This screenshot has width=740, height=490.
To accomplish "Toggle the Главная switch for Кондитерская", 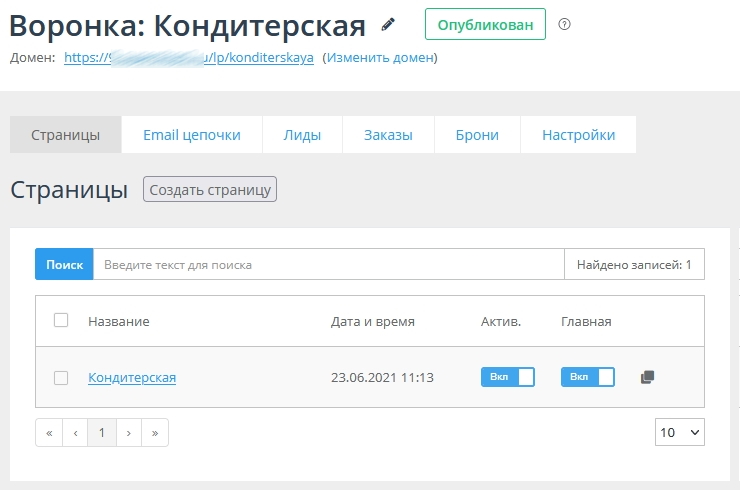I will coord(587,377).
